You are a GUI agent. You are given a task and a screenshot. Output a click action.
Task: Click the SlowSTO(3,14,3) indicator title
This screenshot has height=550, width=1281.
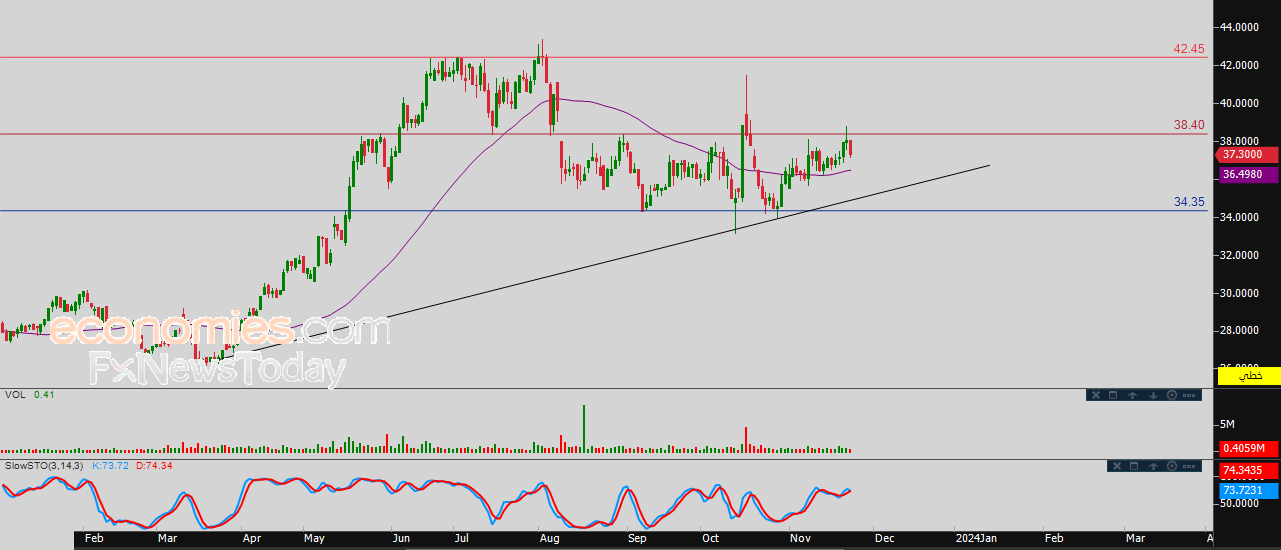pos(45,466)
